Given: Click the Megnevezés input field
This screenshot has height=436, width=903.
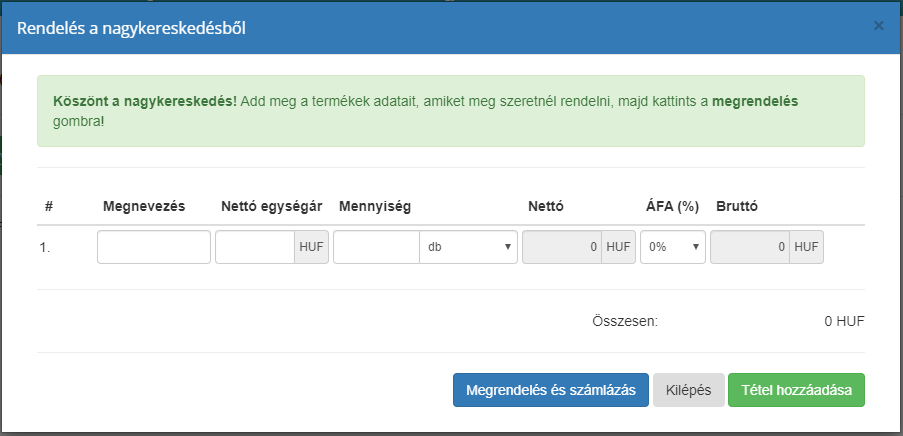Looking at the screenshot, I should click(154, 247).
